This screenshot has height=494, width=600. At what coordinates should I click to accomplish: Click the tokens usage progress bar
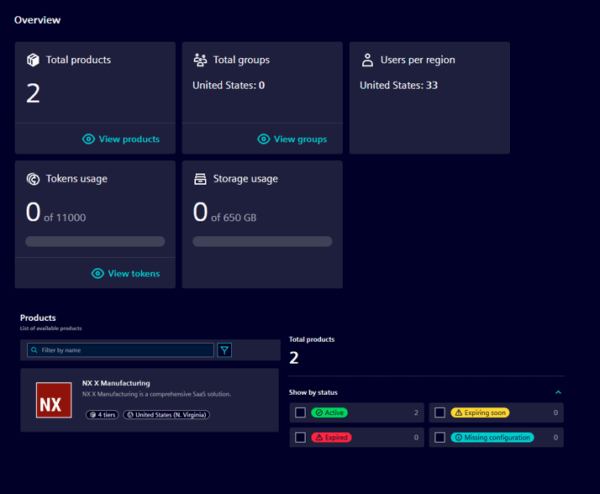(x=95, y=241)
